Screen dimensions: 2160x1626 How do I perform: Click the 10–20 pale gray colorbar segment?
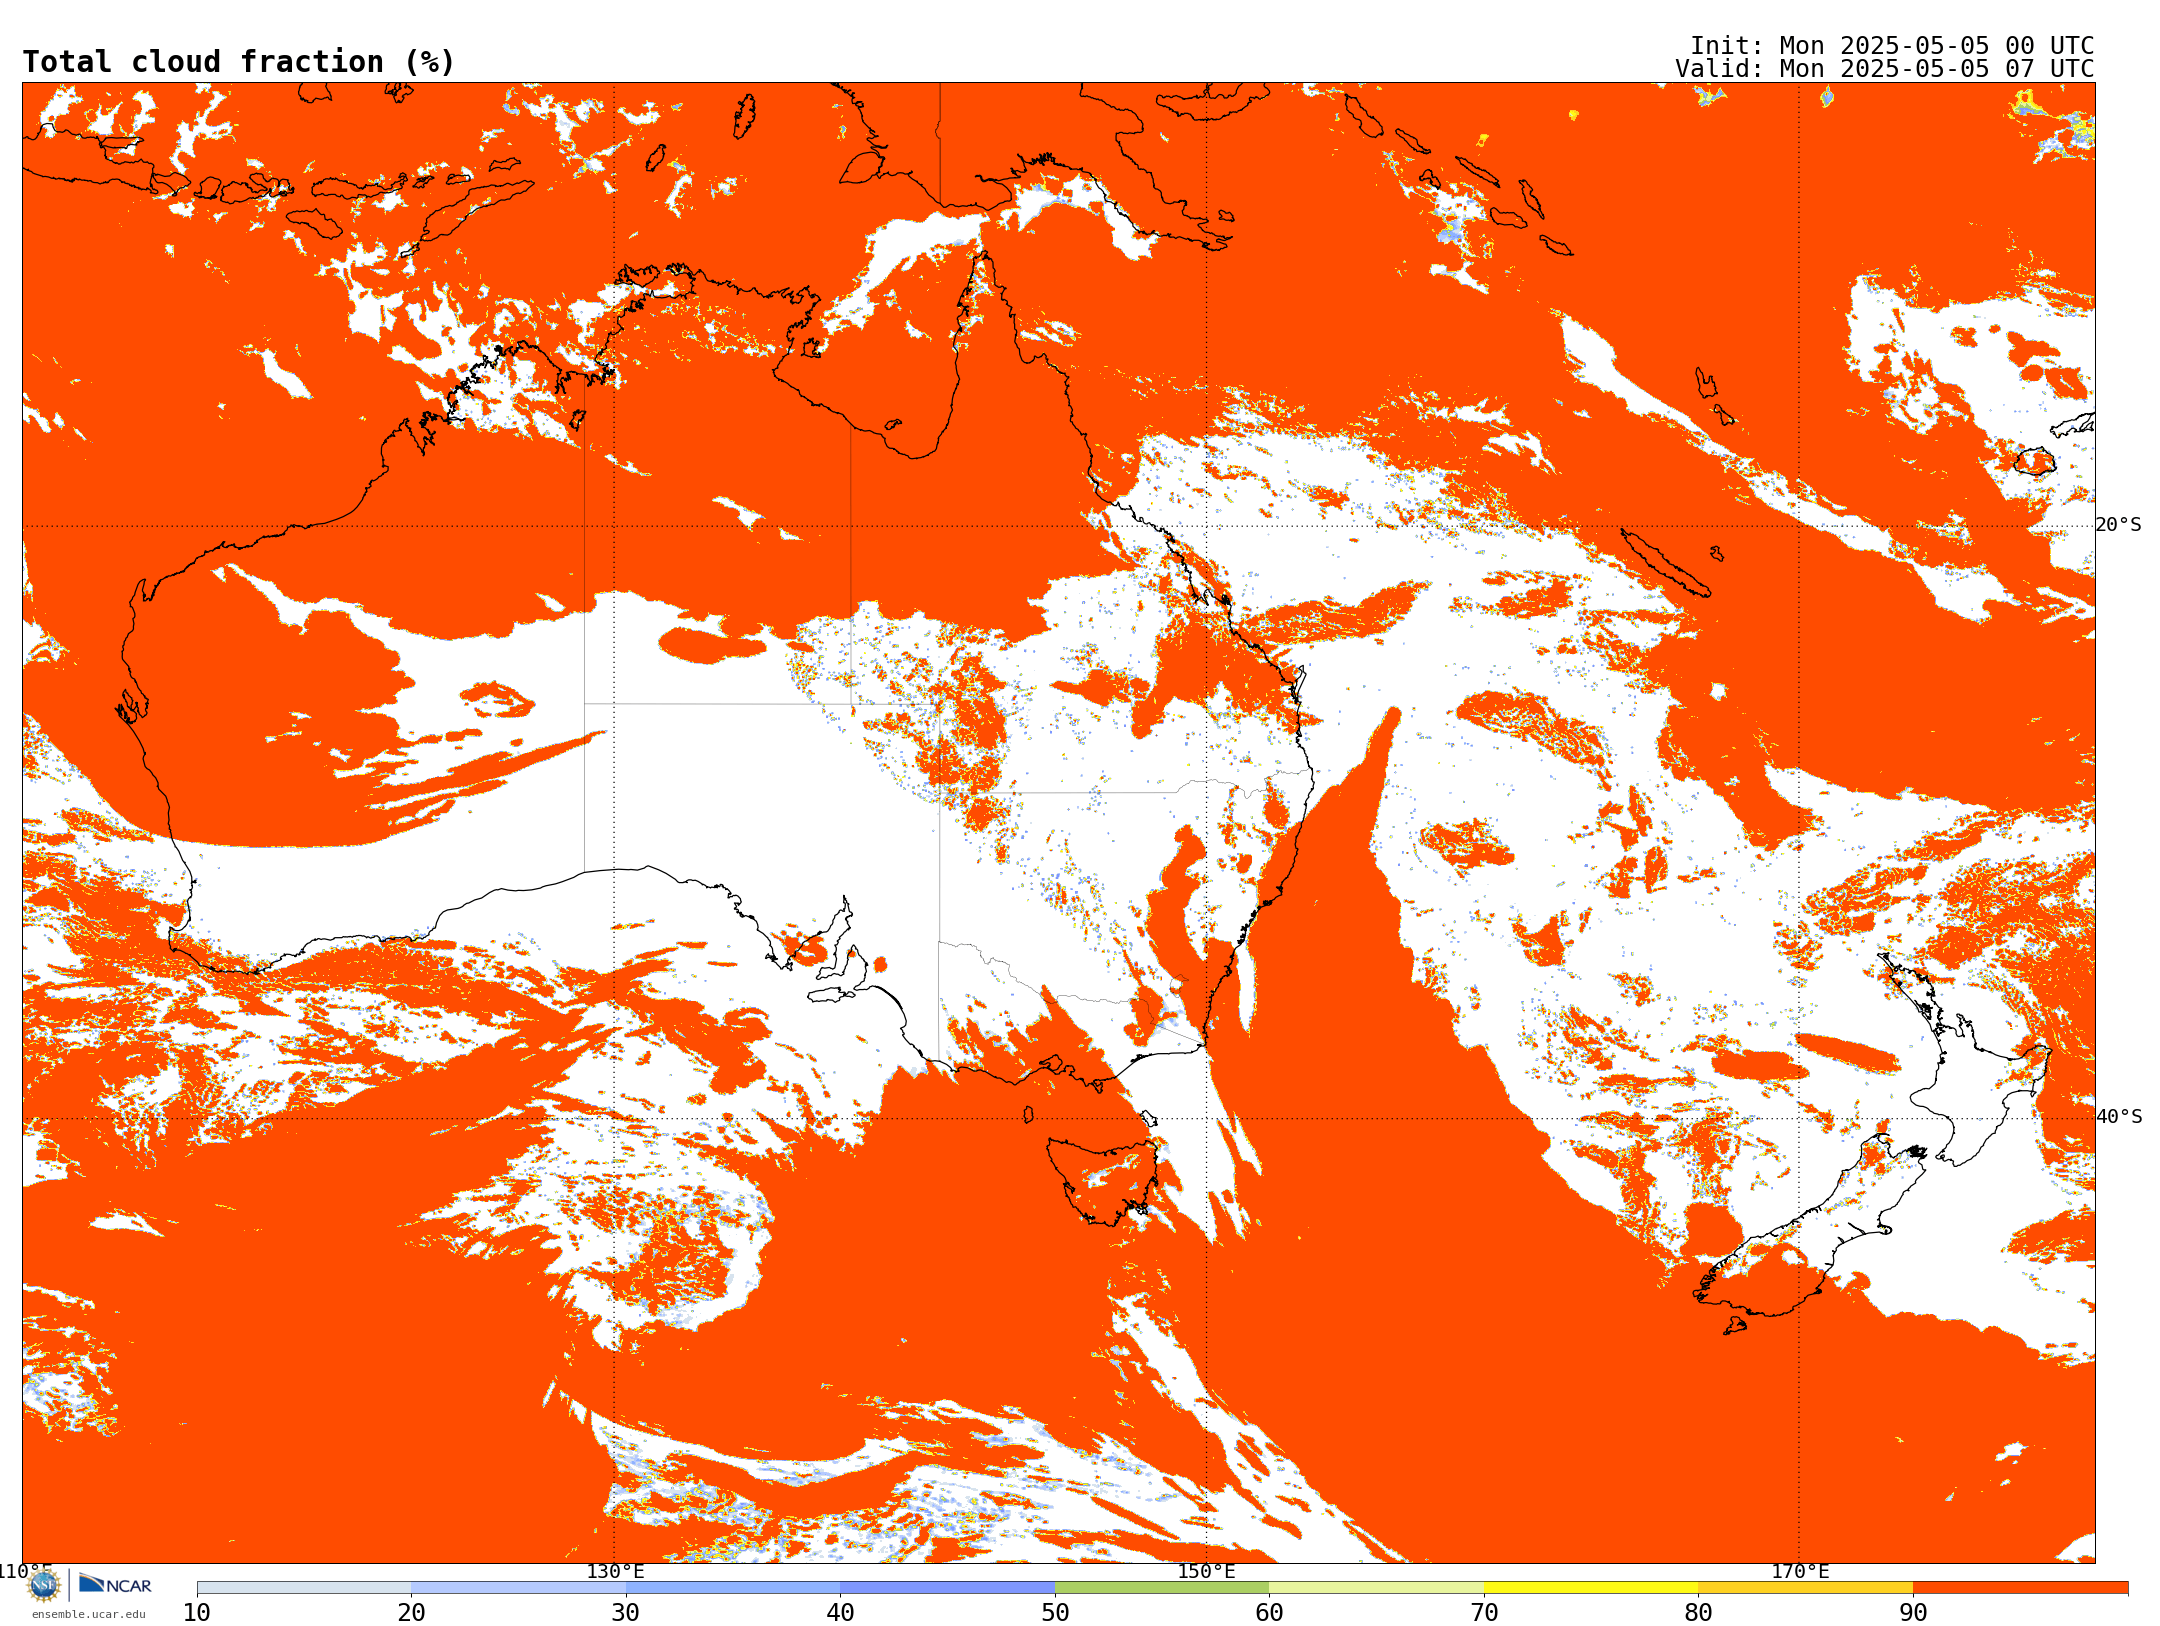304,1588
